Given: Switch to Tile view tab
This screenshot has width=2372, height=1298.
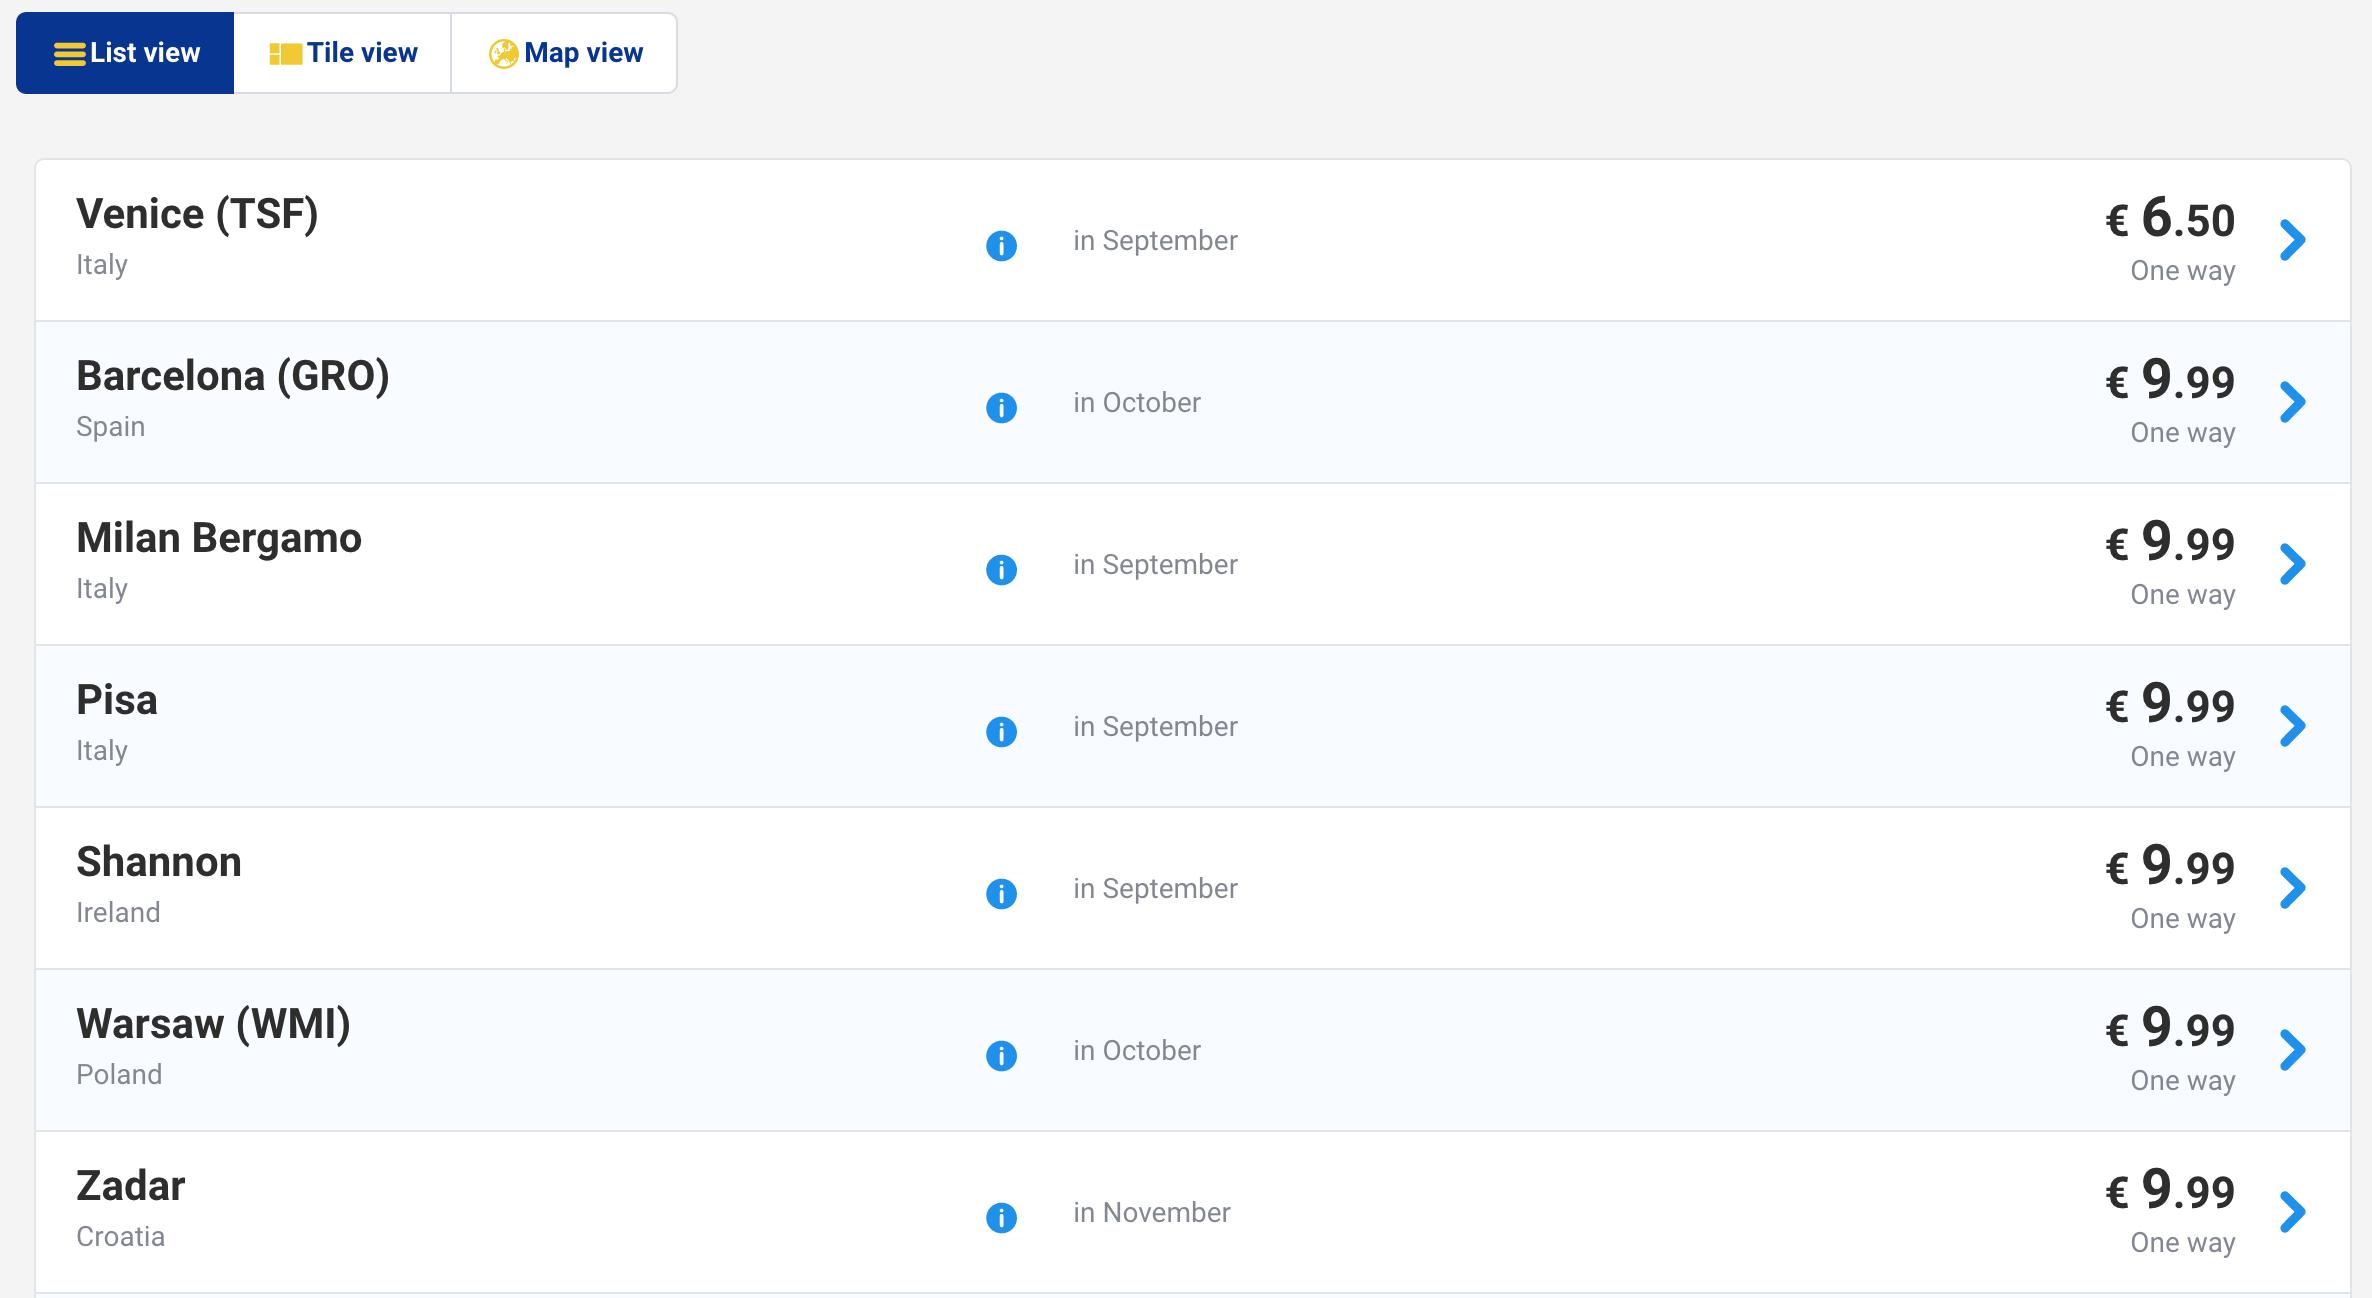Looking at the screenshot, I should [343, 53].
